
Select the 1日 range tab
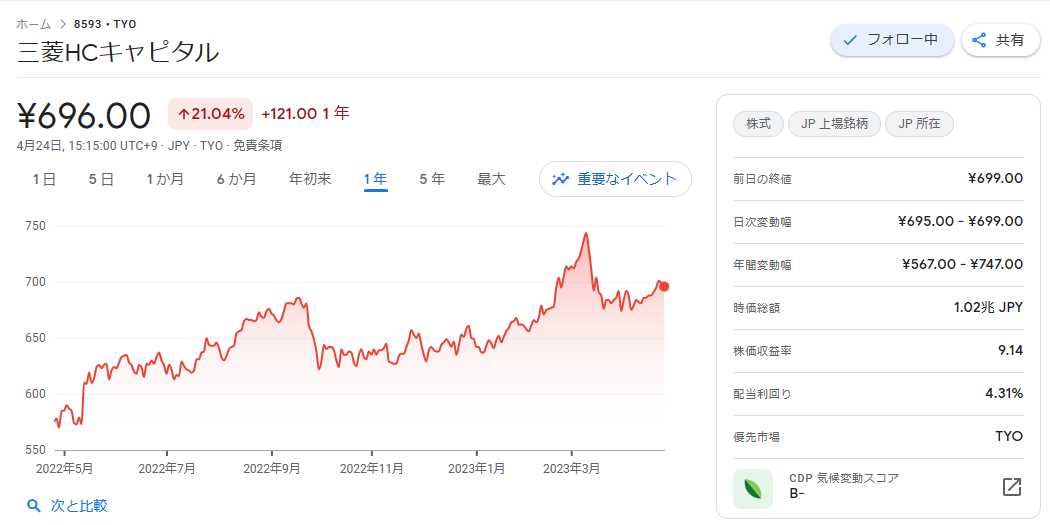coord(44,179)
